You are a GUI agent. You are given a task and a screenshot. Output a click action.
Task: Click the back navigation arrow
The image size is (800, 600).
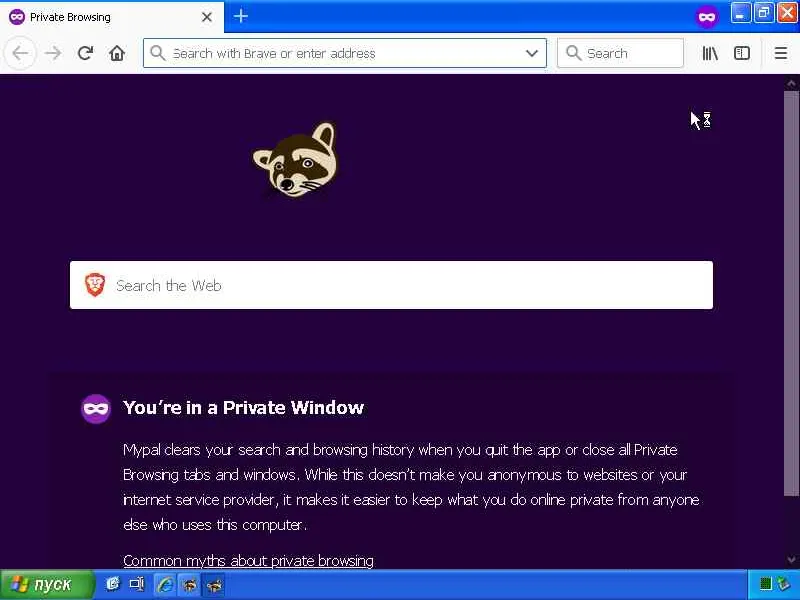[20, 53]
